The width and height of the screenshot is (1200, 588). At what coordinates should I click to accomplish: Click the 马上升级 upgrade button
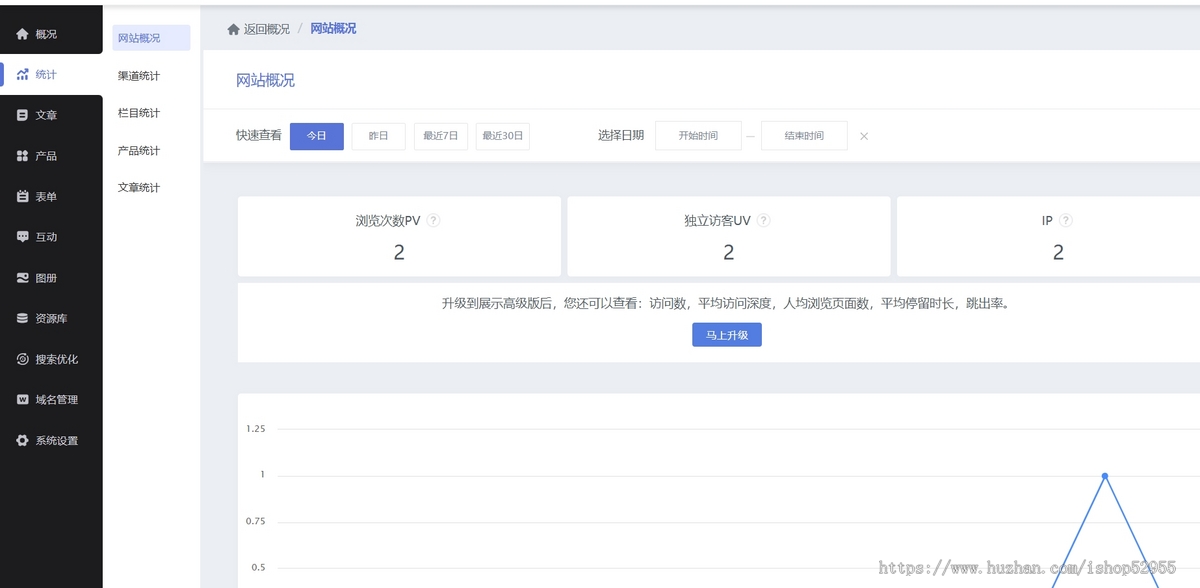pyautogui.click(x=727, y=335)
